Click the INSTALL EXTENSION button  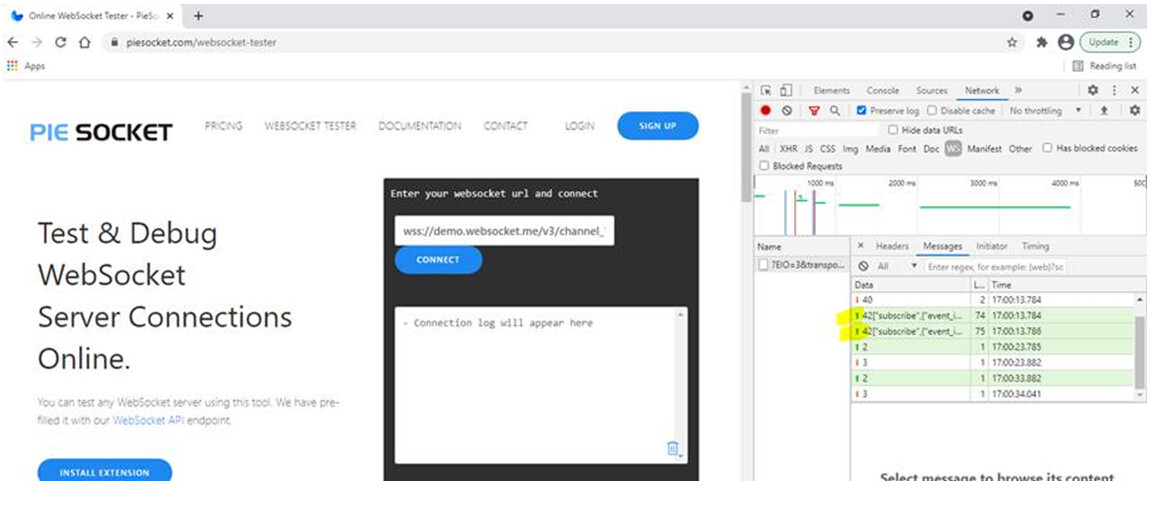click(104, 471)
